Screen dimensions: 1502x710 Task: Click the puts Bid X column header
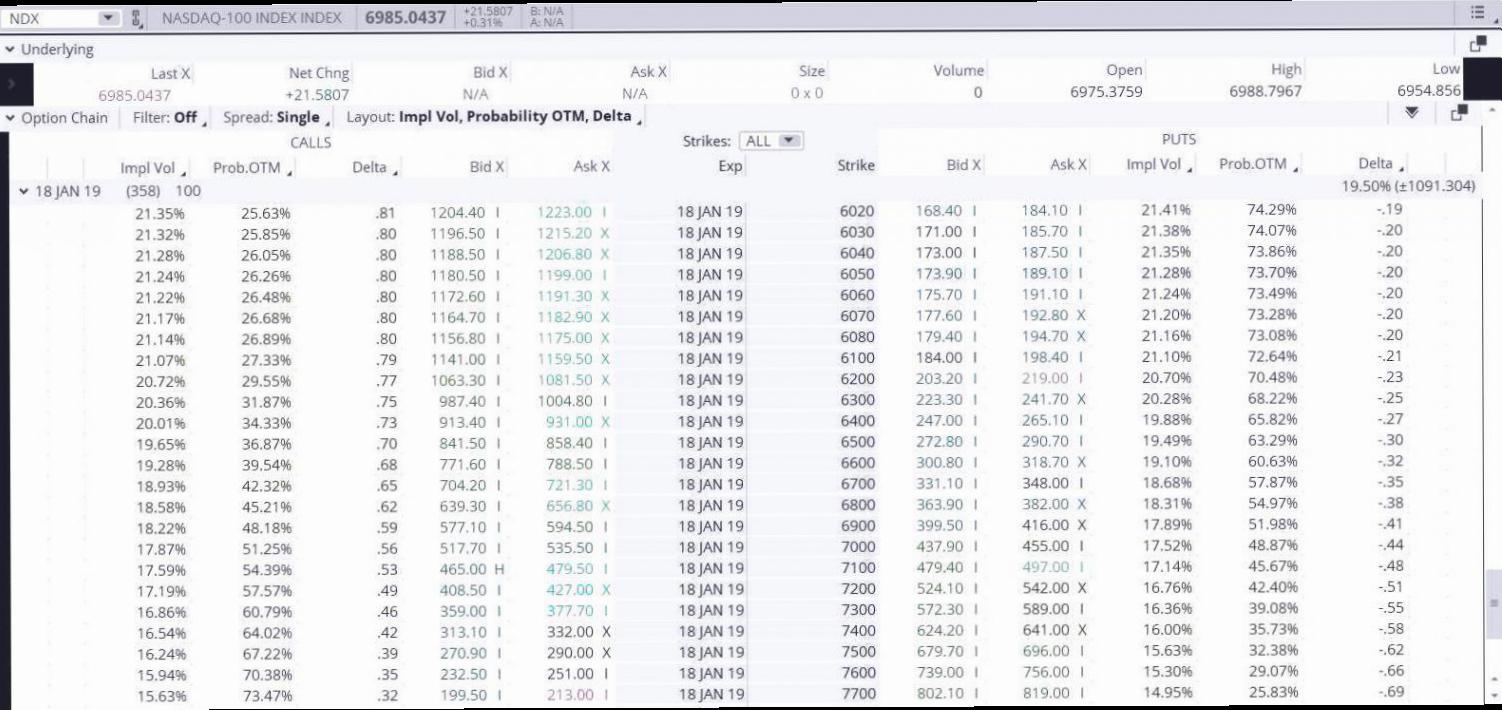[963, 165]
